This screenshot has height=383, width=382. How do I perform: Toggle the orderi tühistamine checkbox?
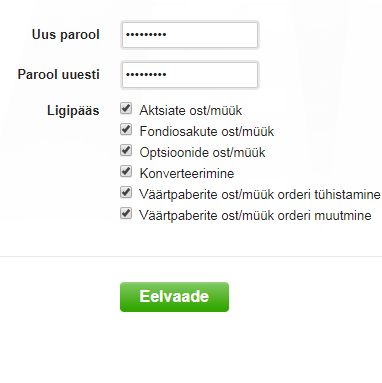point(126,192)
